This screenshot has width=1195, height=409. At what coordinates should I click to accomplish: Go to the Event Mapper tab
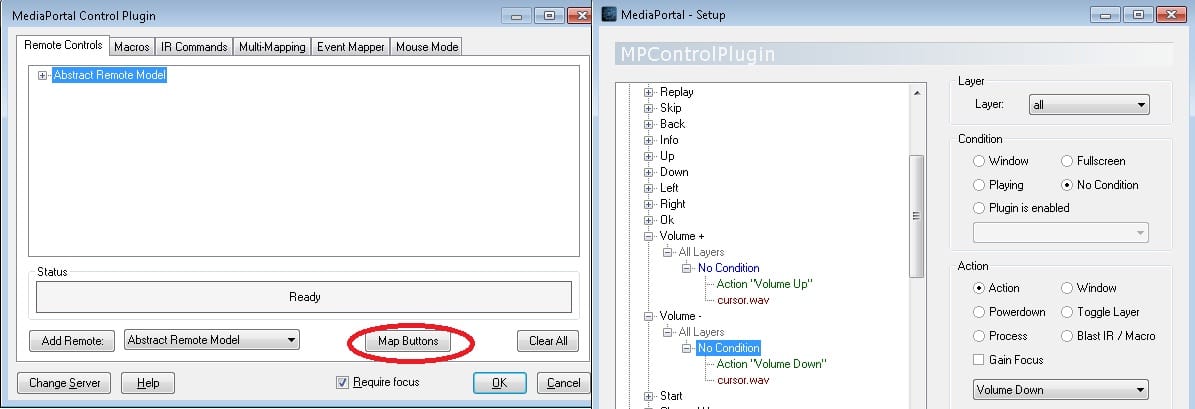coord(350,47)
